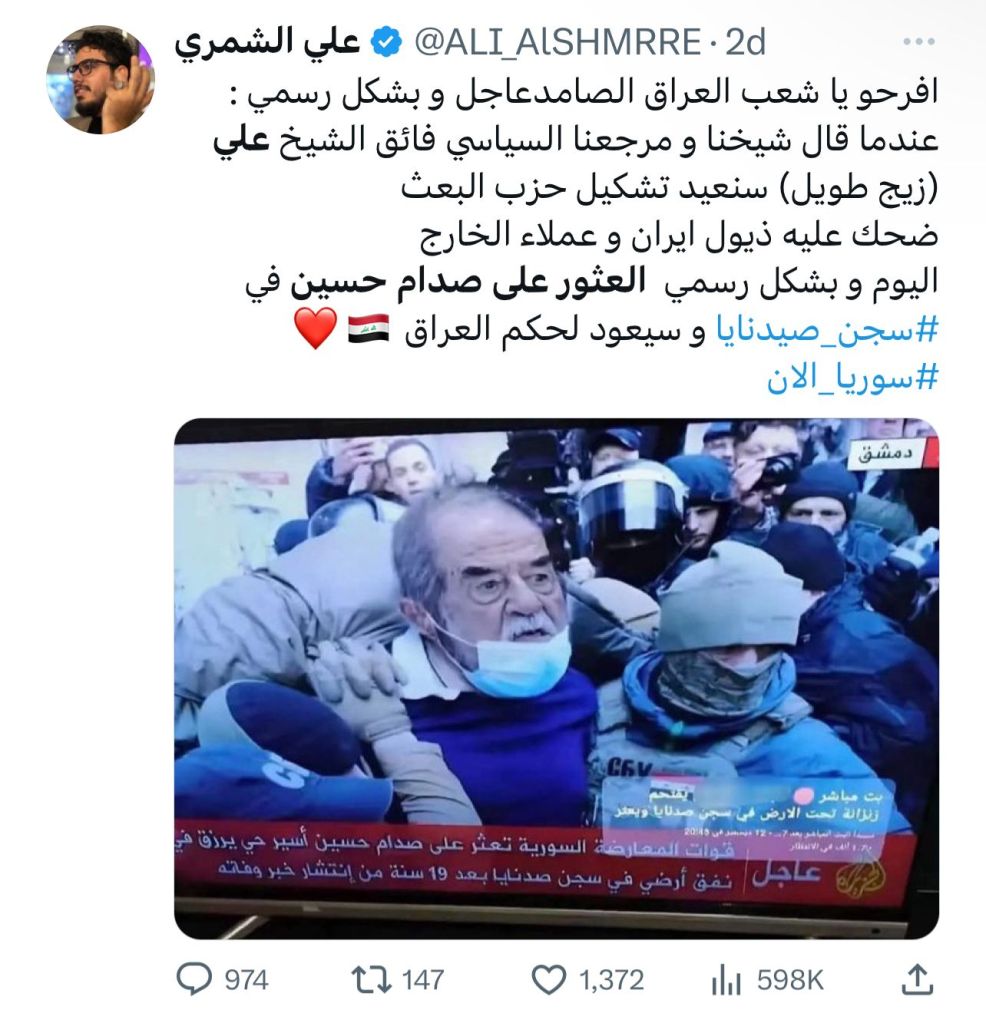
Task: Click the Iraq flag emoji in tweet
Action: coord(369,328)
